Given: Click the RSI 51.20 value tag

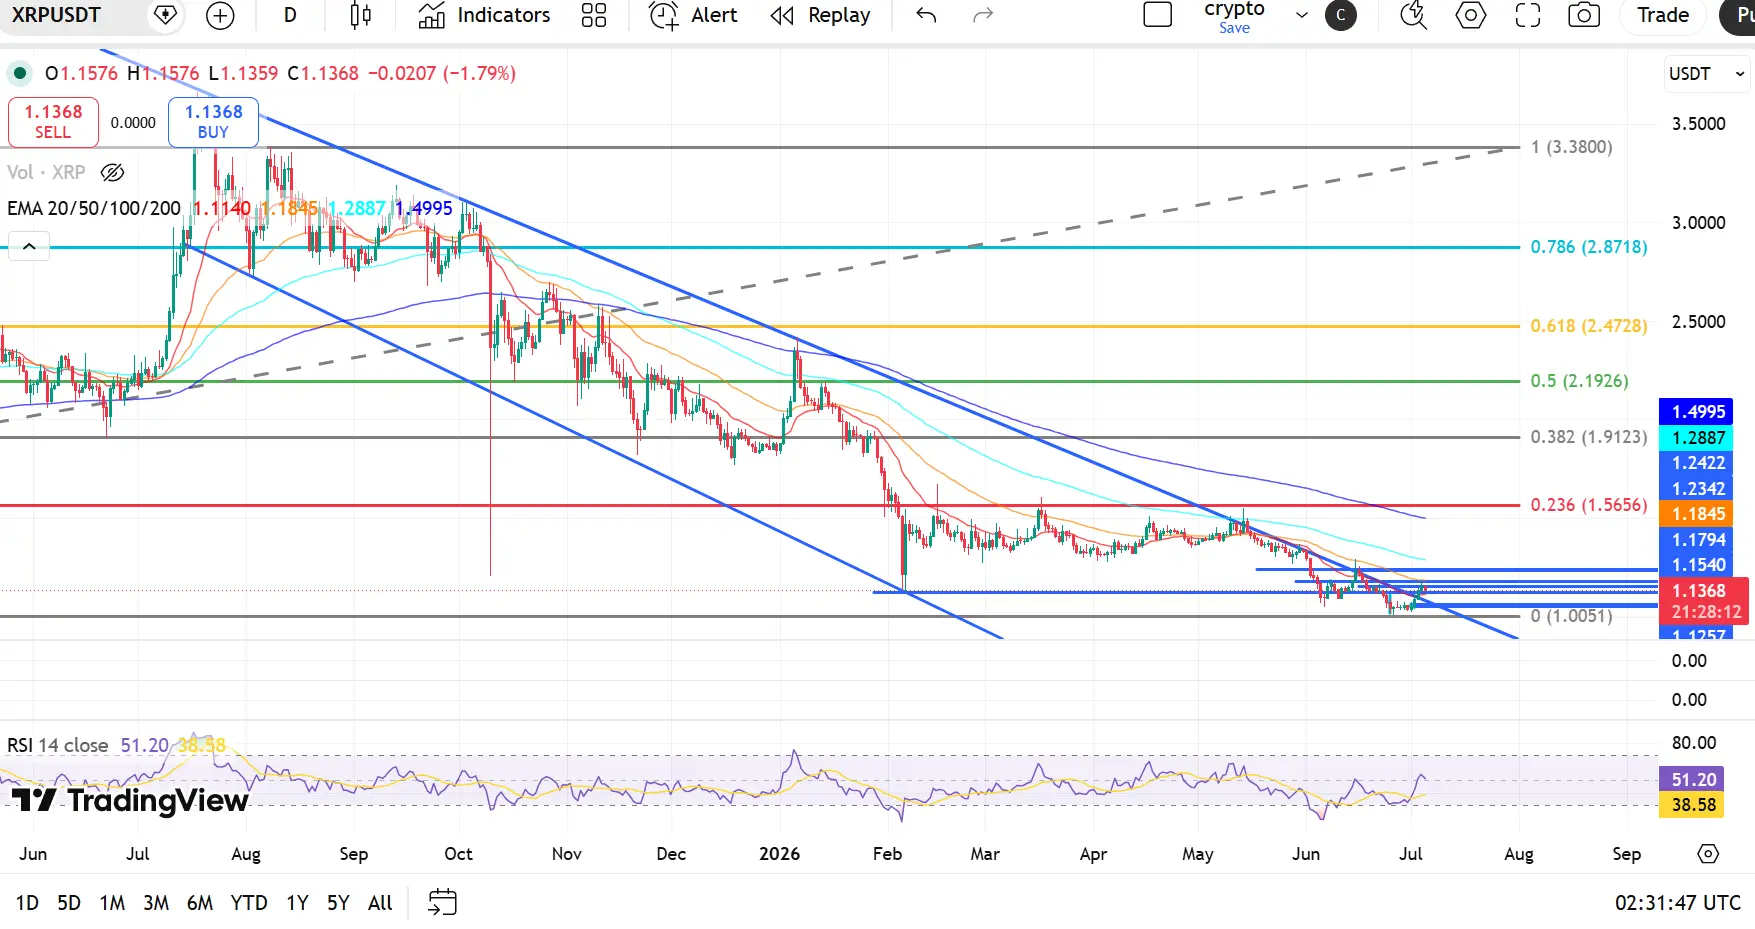Looking at the screenshot, I should (1691, 779).
